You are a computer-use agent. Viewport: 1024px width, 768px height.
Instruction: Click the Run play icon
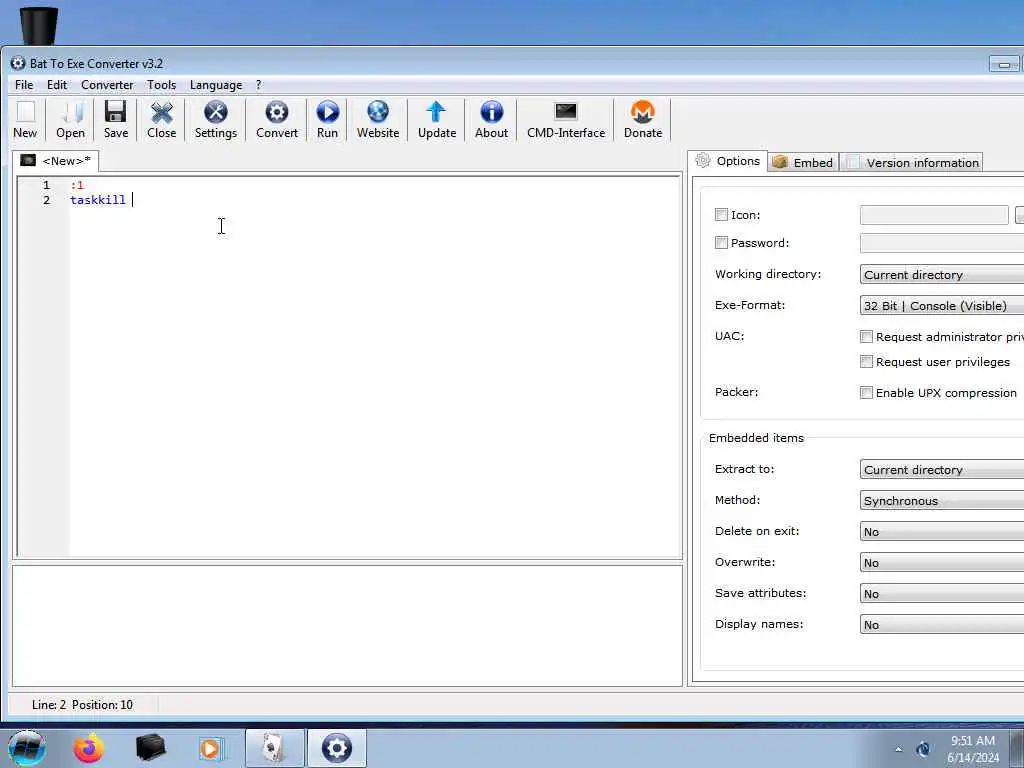(327, 112)
